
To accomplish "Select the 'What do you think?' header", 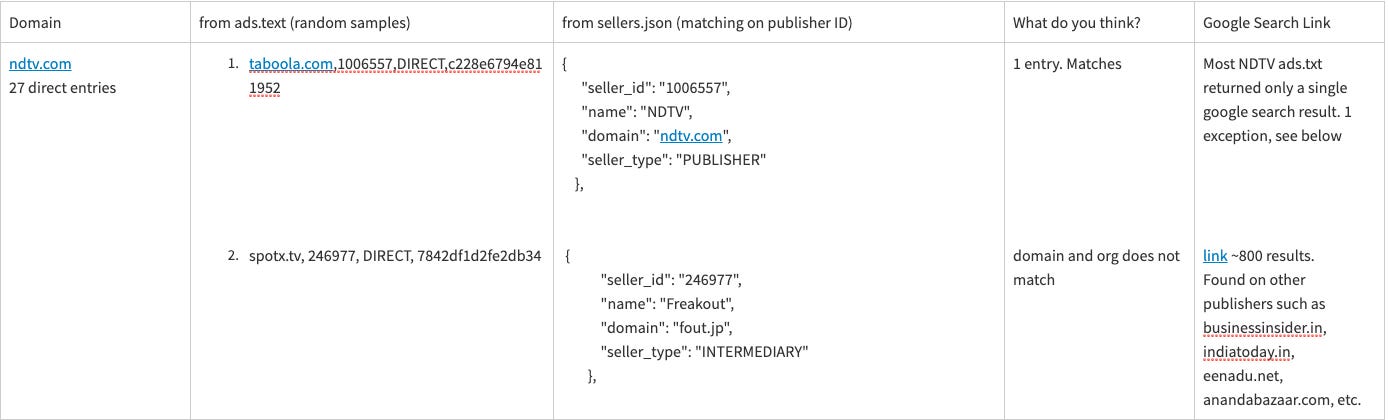I will pos(1076,23).
